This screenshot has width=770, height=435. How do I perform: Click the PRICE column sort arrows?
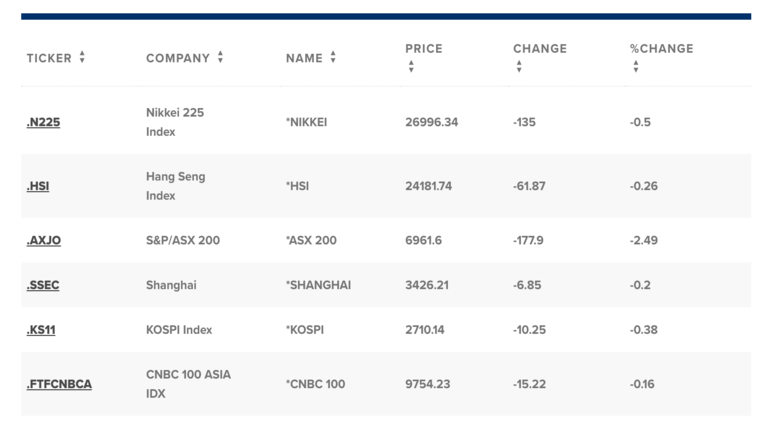[x=410, y=67]
